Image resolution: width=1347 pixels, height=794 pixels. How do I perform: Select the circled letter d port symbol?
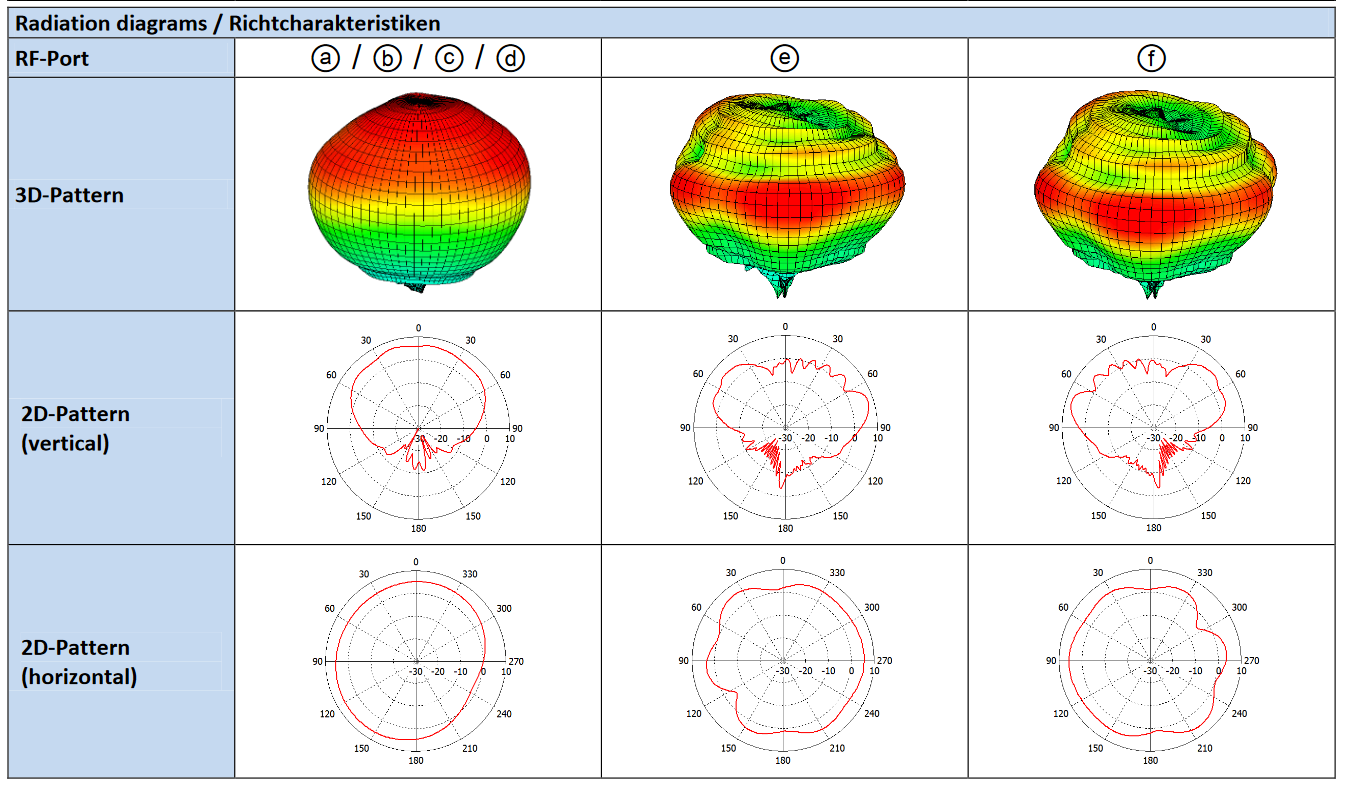pos(511,59)
